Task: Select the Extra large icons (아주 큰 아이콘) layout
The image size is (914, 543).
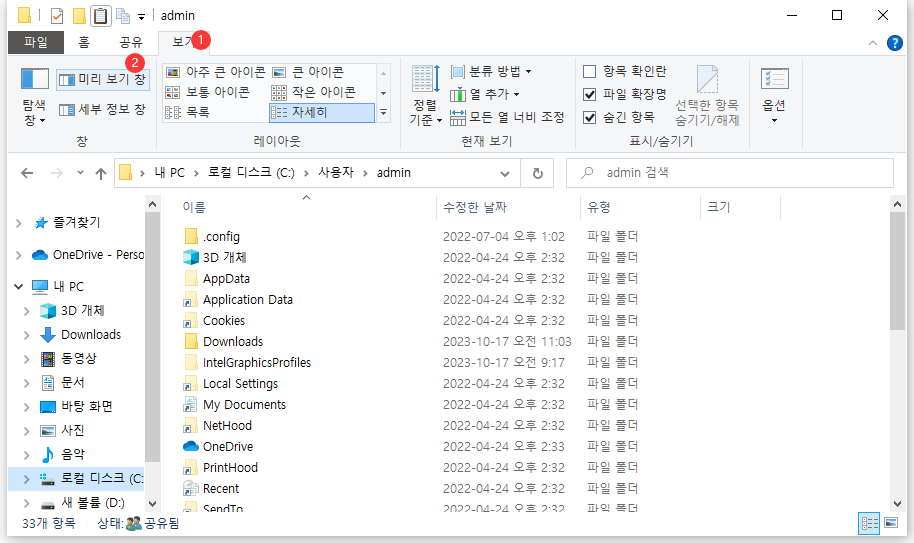Action: point(216,72)
